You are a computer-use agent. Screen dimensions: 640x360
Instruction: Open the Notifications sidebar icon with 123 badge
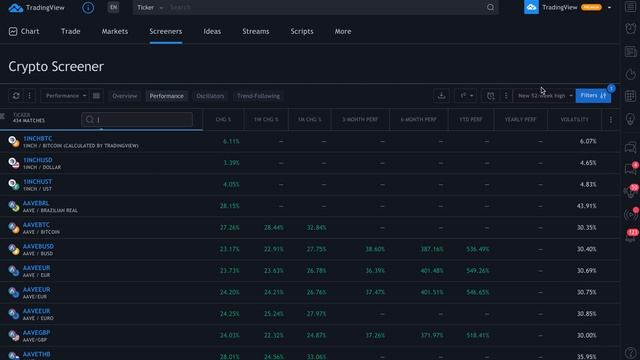click(x=631, y=236)
